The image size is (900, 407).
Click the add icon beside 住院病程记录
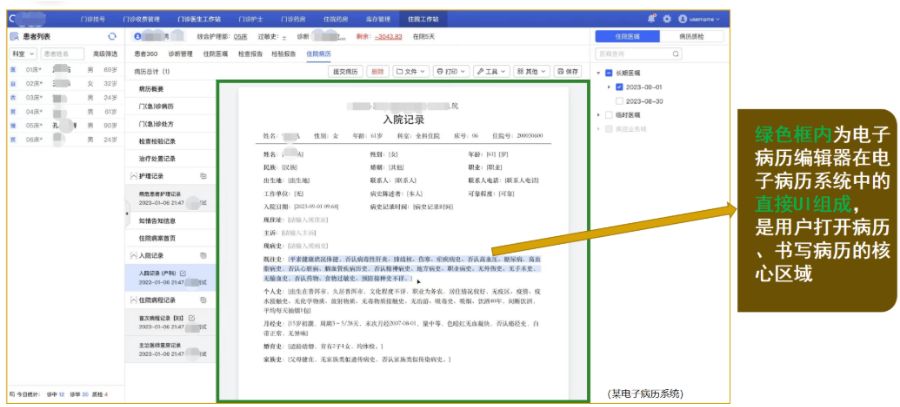[x=203, y=299]
